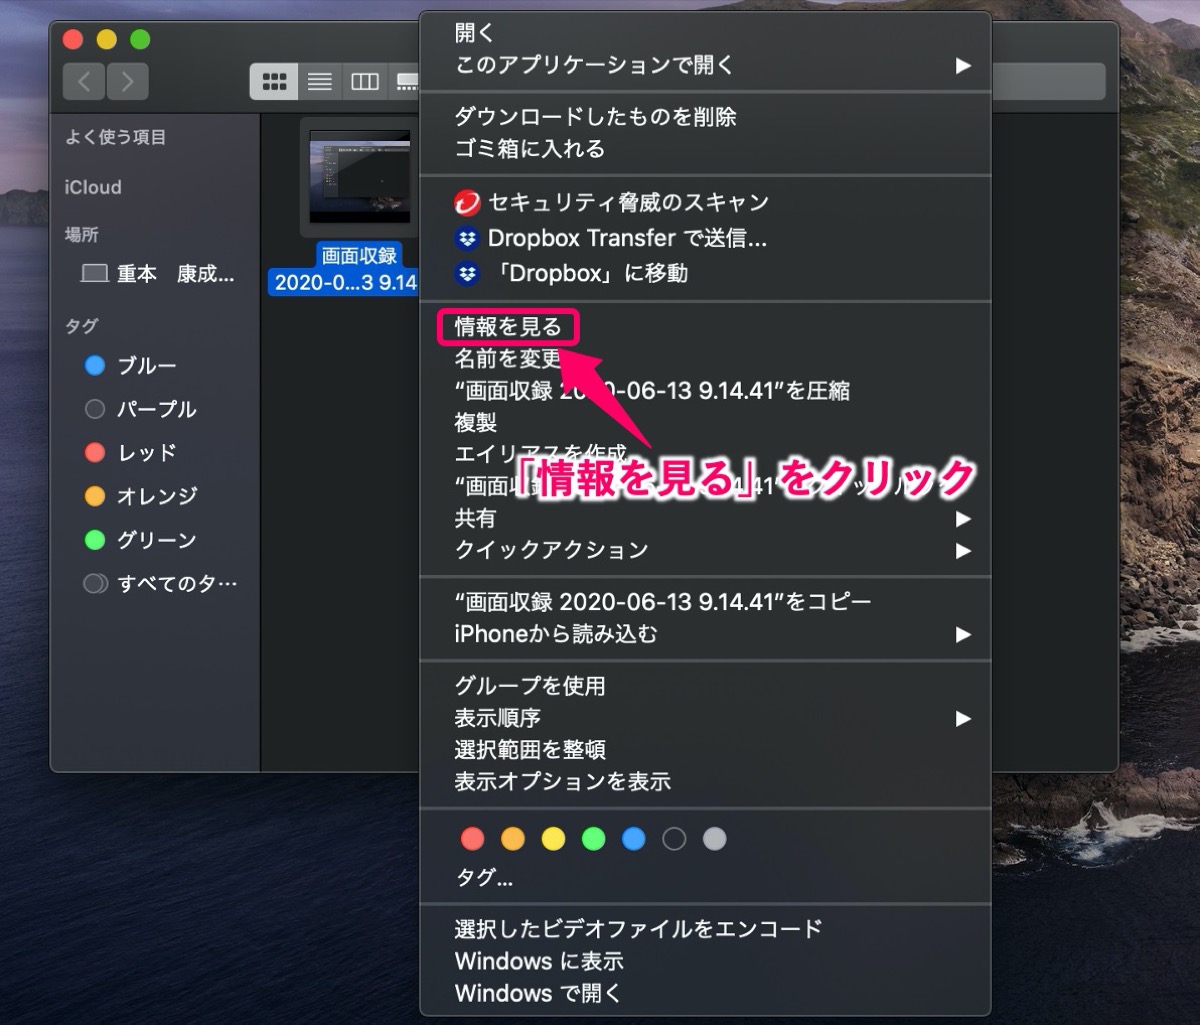
Task: Apply orange tag color in context menu
Action: point(513,839)
